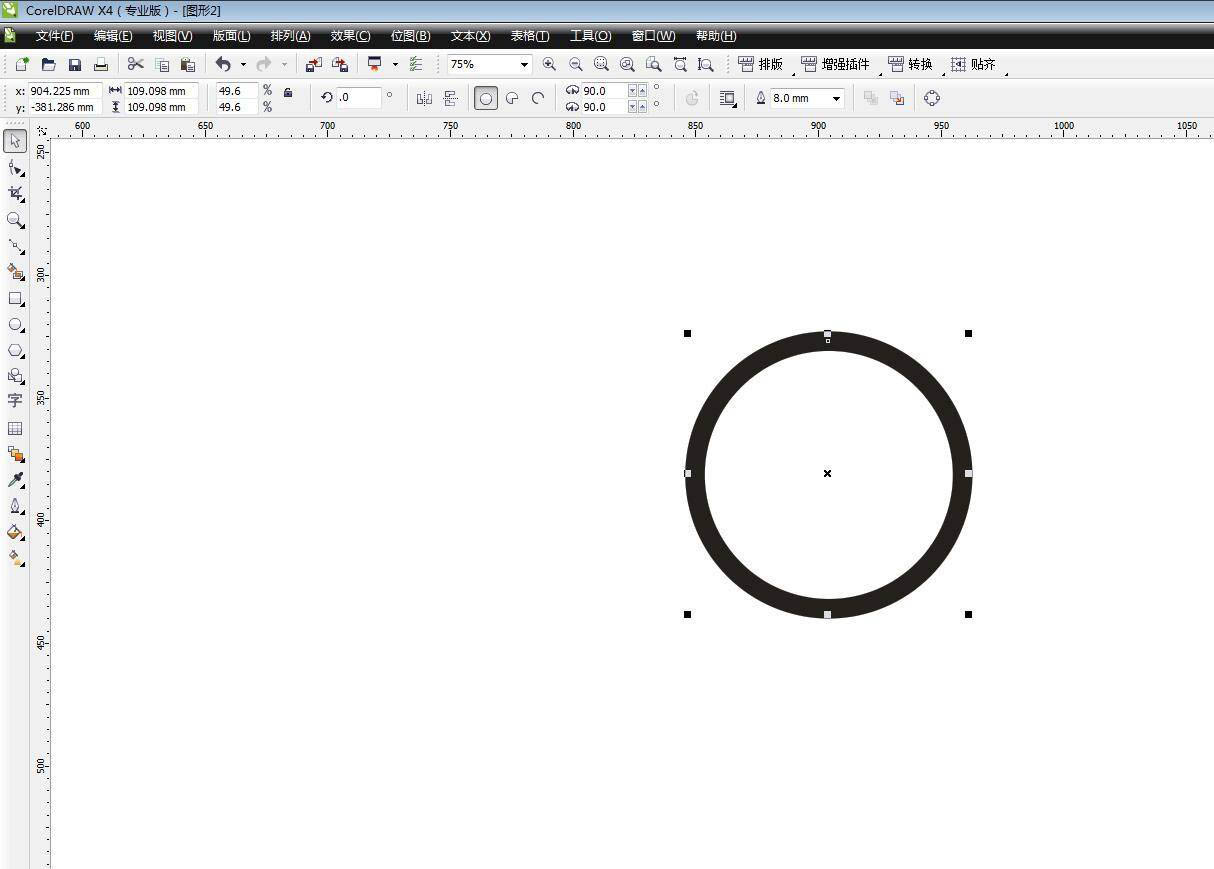Select the Text tool
This screenshot has width=1214, height=869.
pyautogui.click(x=16, y=401)
